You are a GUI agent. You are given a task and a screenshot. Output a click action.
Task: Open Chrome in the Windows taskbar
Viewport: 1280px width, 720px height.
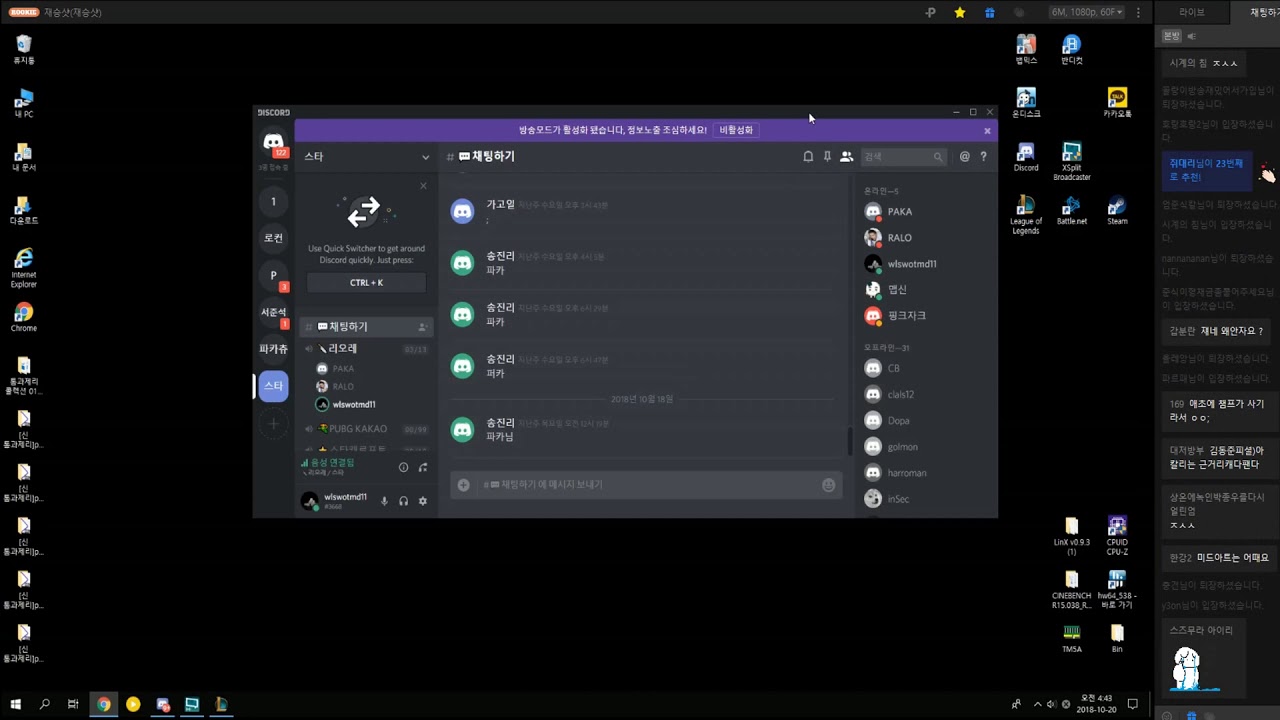point(103,704)
